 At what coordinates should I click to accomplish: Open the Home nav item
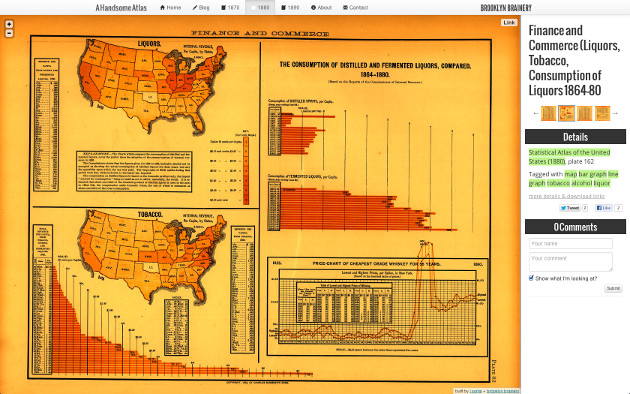(x=170, y=8)
